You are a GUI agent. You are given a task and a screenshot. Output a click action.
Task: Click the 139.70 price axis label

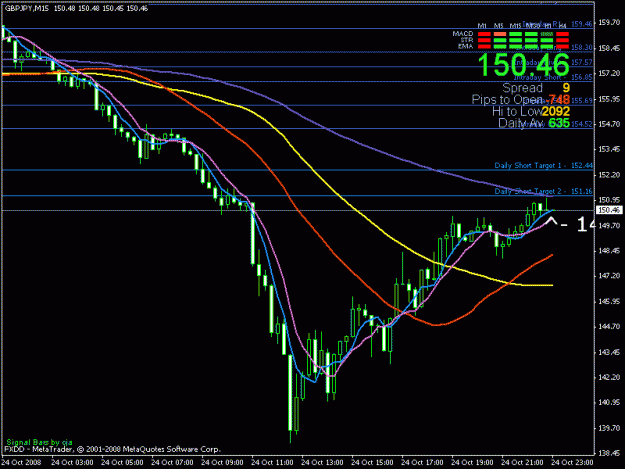click(609, 428)
